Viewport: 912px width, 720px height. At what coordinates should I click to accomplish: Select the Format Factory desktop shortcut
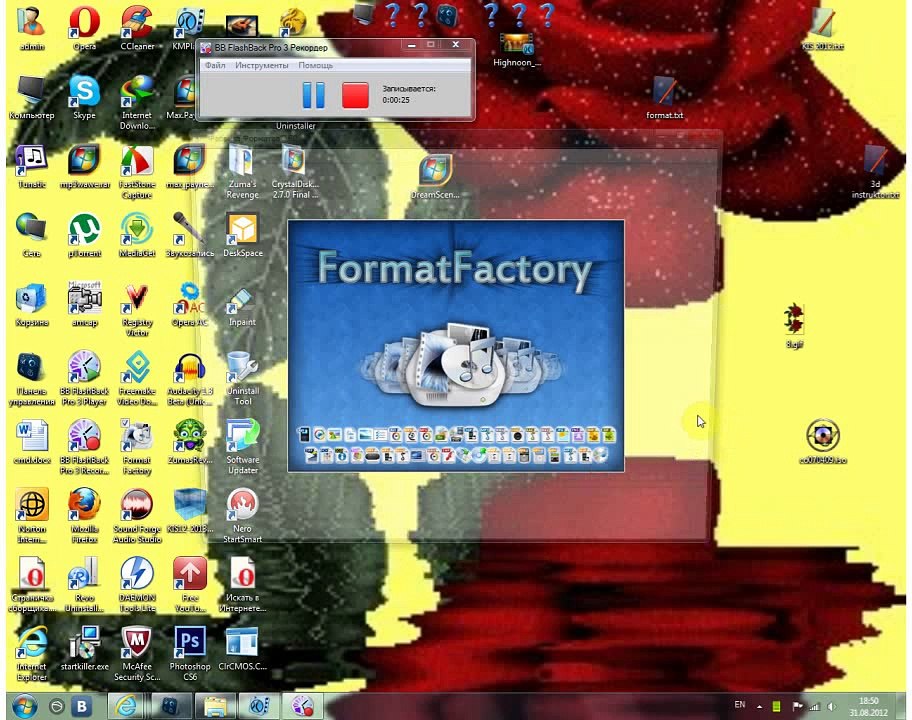pos(137,448)
